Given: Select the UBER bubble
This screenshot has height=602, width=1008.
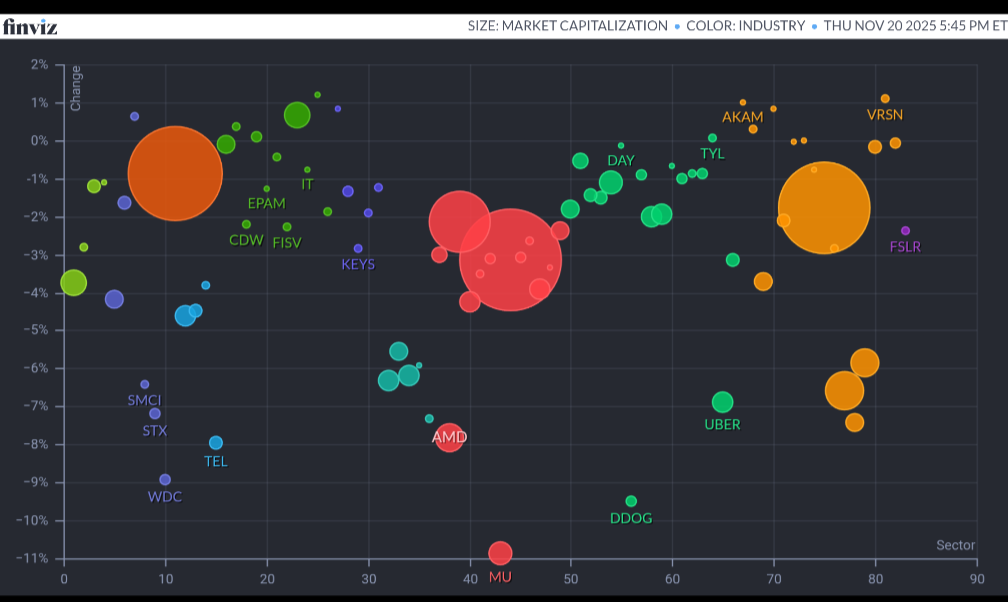Looking at the screenshot, I should point(723,403).
